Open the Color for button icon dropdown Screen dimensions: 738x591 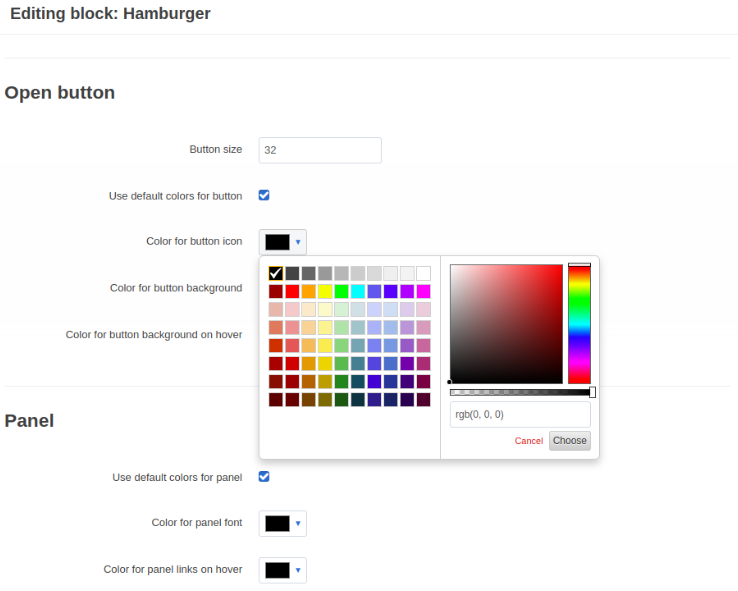coord(282,242)
